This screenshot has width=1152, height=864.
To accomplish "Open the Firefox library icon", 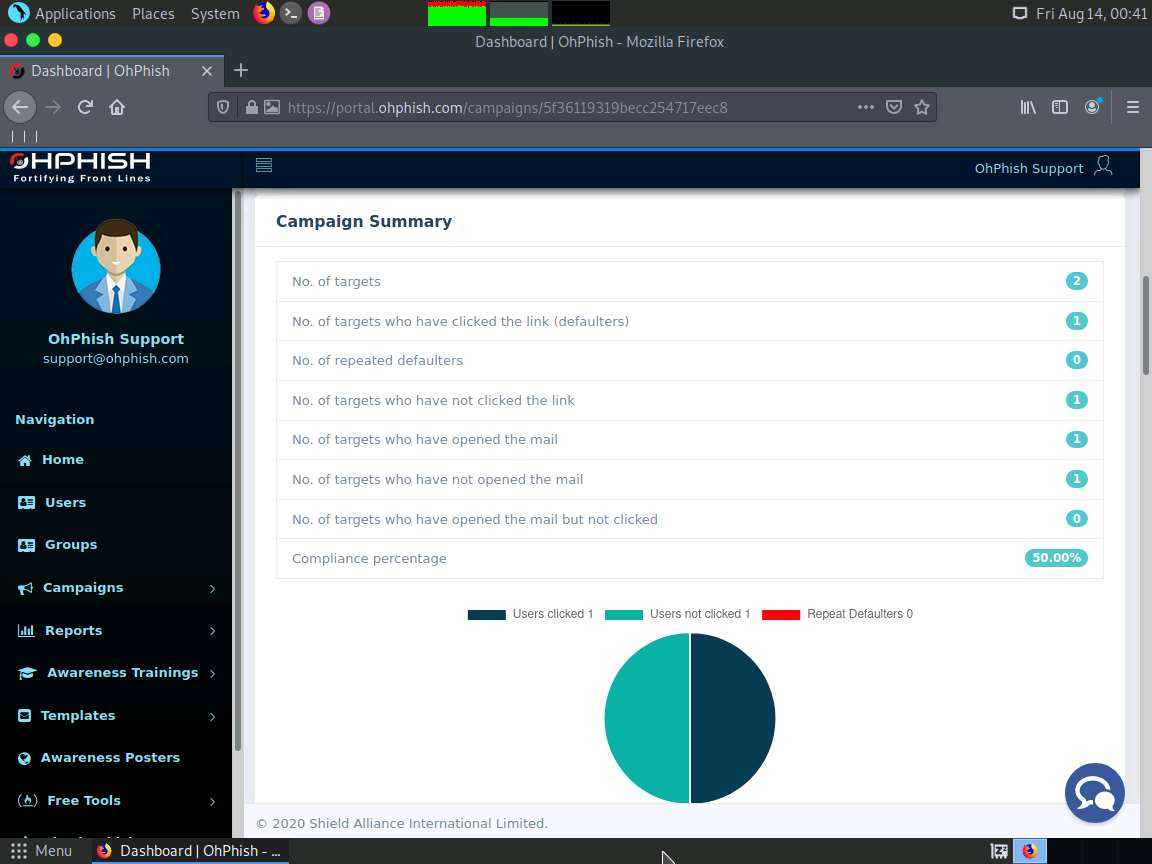I will tap(1028, 107).
